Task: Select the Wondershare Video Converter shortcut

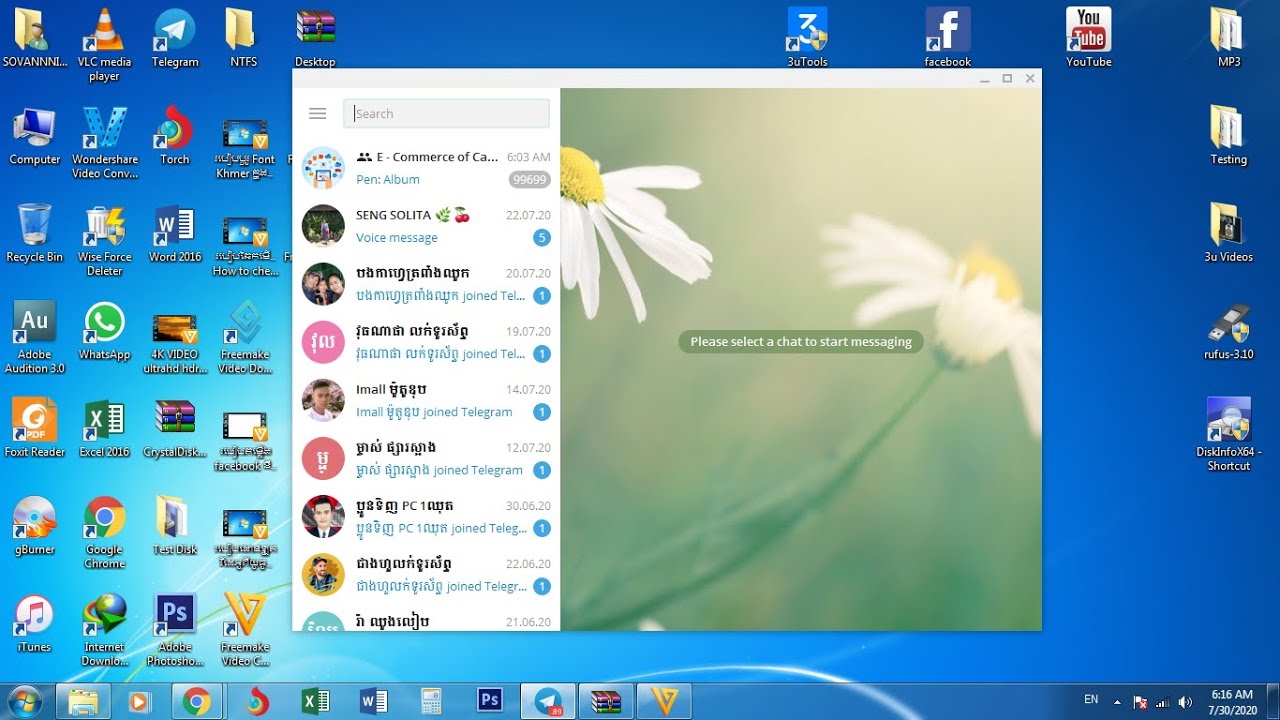Action: tap(105, 142)
